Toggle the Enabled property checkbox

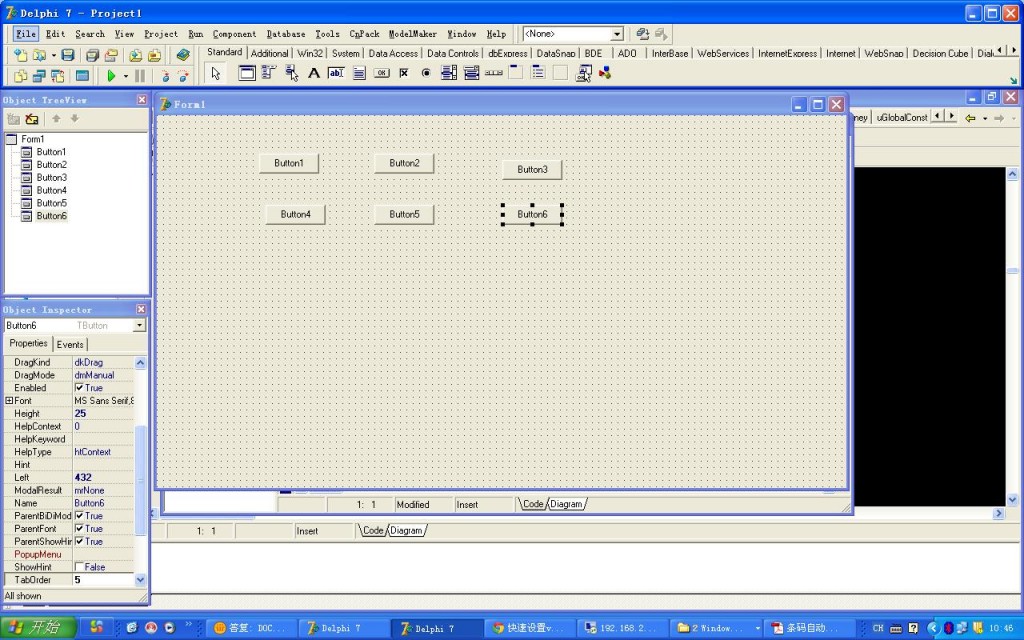[x=80, y=388]
